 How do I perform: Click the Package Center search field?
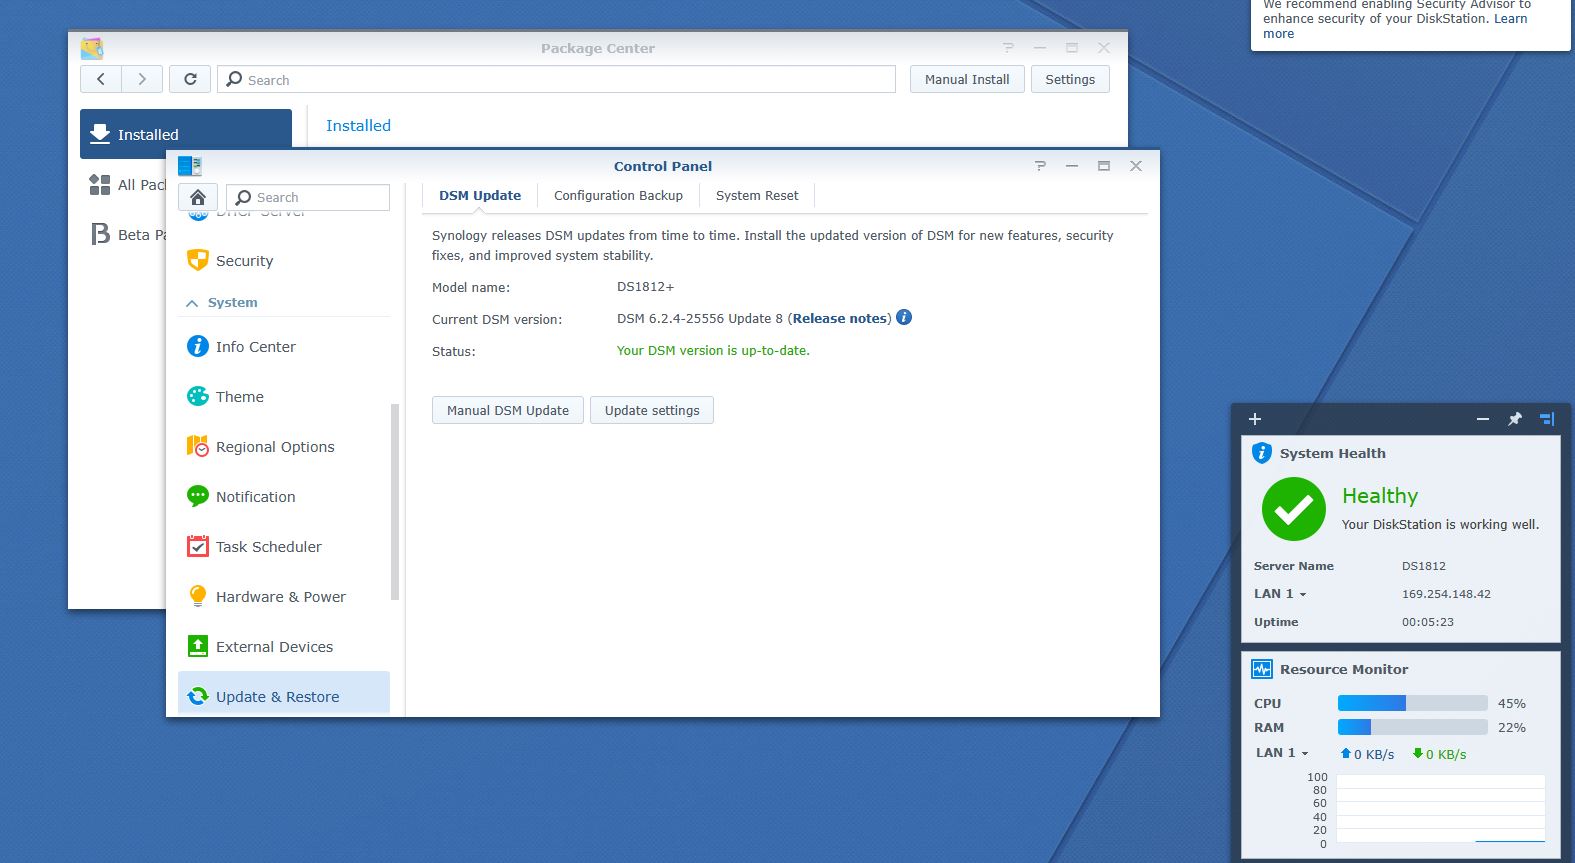[556, 79]
